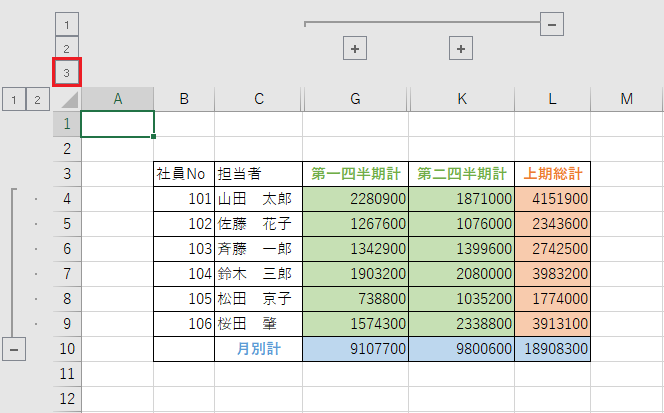Viewport: 664px width, 413px height.
Task: Collapse row group with minus beside row 10
Action: (x=14, y=349)
